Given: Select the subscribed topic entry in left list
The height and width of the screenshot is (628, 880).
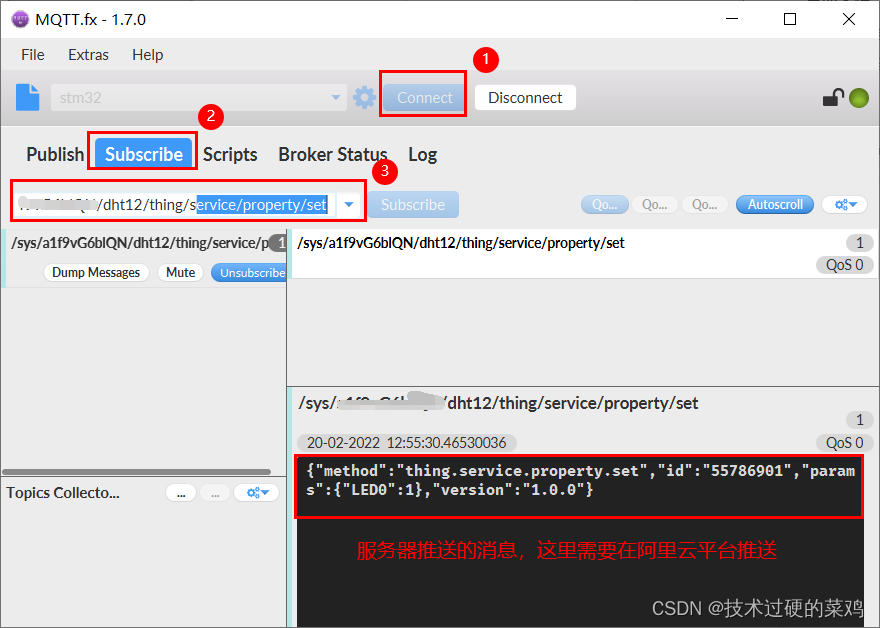Looking at the screenshot, I should coord(145,258).
